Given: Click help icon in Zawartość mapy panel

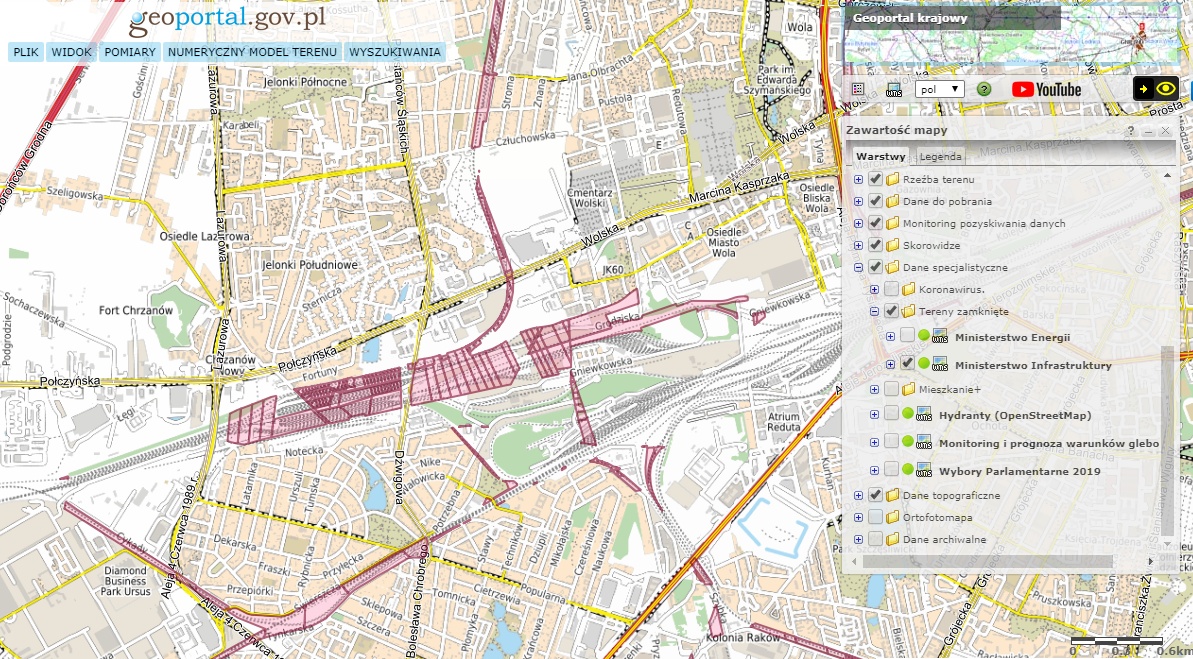Looking at the screenshot, I should (1131, 131).
